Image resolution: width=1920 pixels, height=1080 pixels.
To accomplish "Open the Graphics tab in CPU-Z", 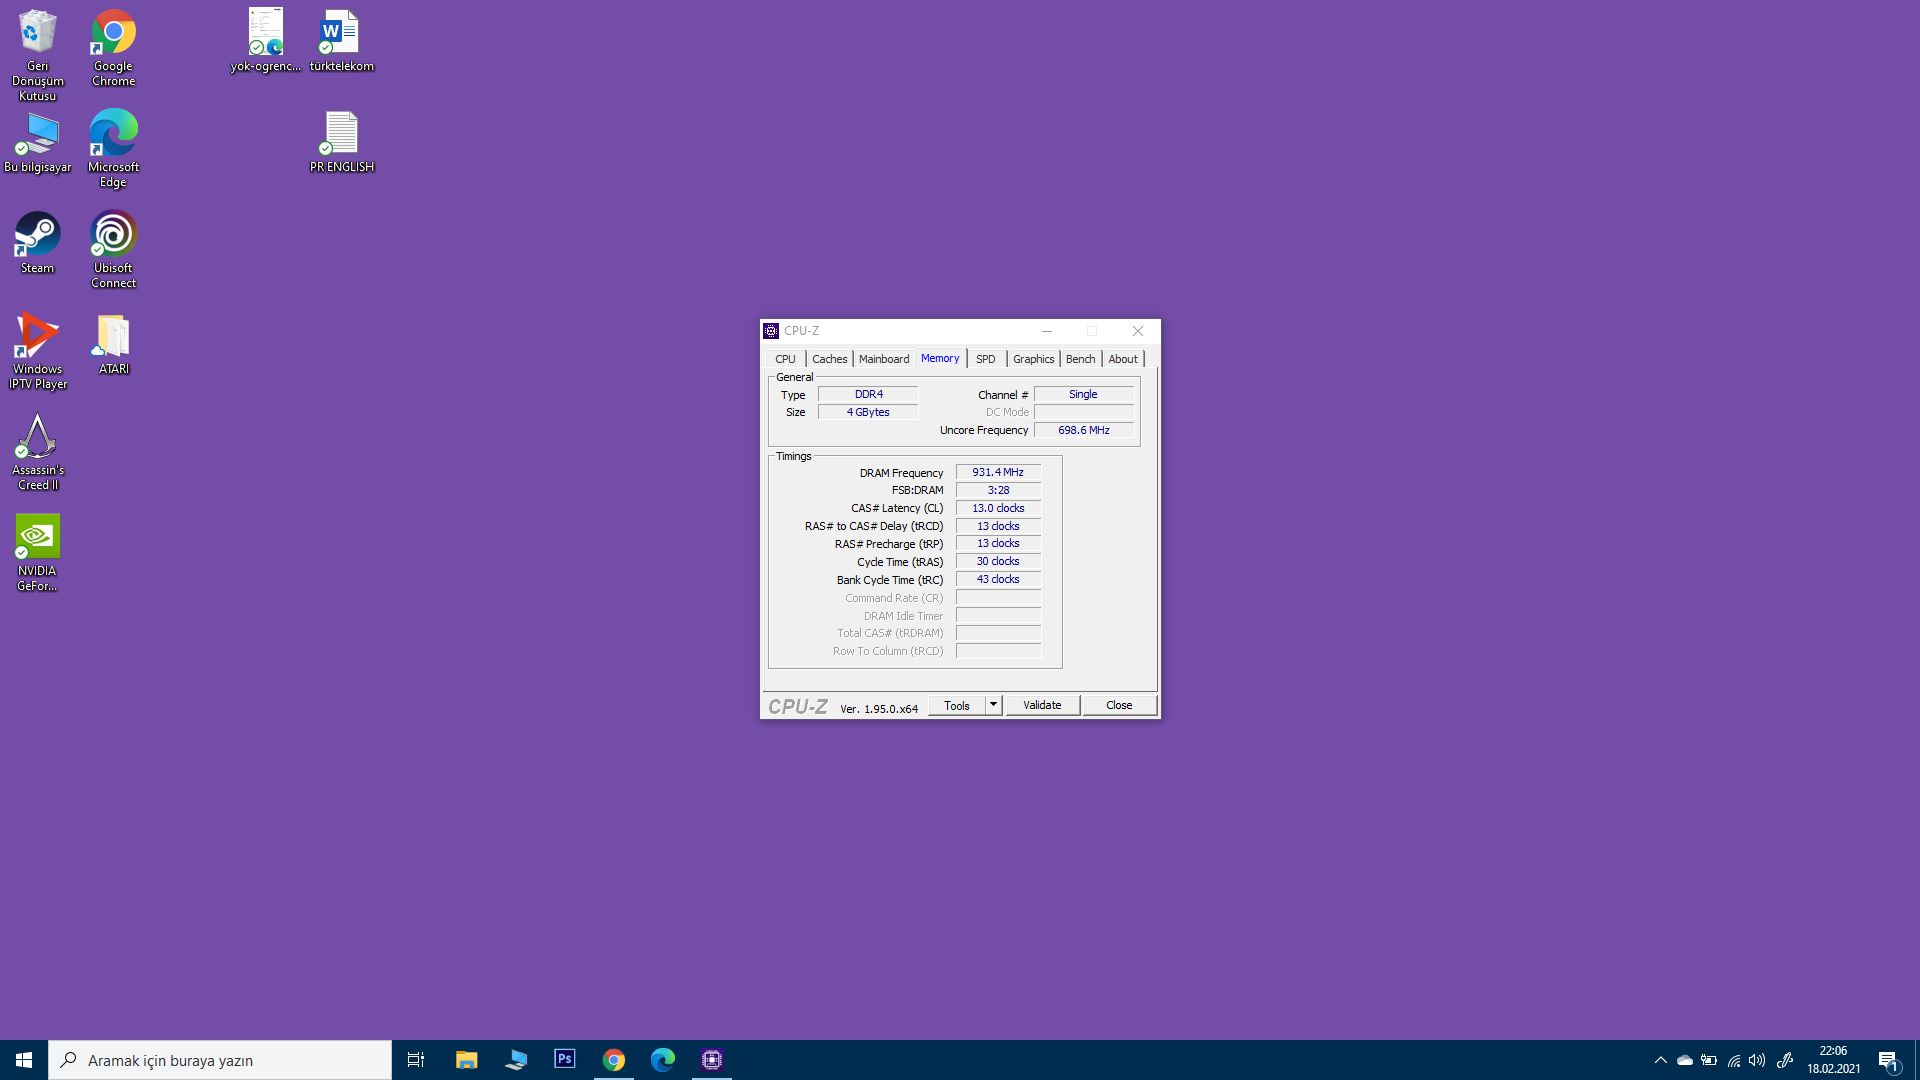I will tap(1033, 359).
